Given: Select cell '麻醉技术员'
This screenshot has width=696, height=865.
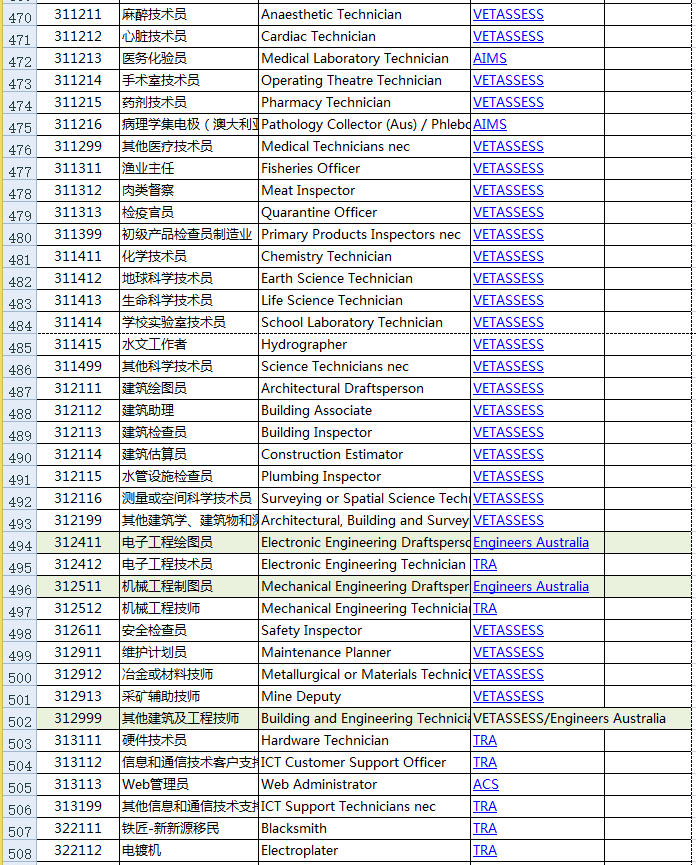Looking at the screenshot, I should pos(189,14).
